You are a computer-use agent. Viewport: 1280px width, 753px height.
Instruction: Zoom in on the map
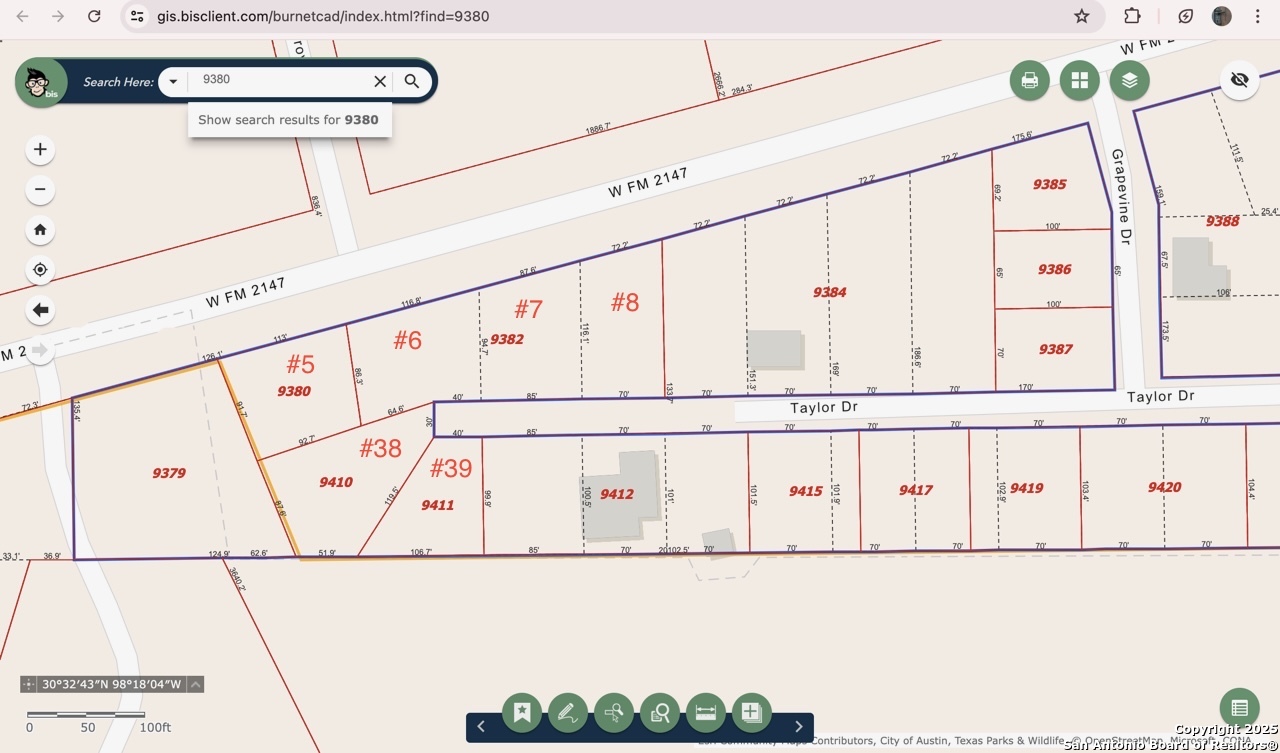(40, 150)
